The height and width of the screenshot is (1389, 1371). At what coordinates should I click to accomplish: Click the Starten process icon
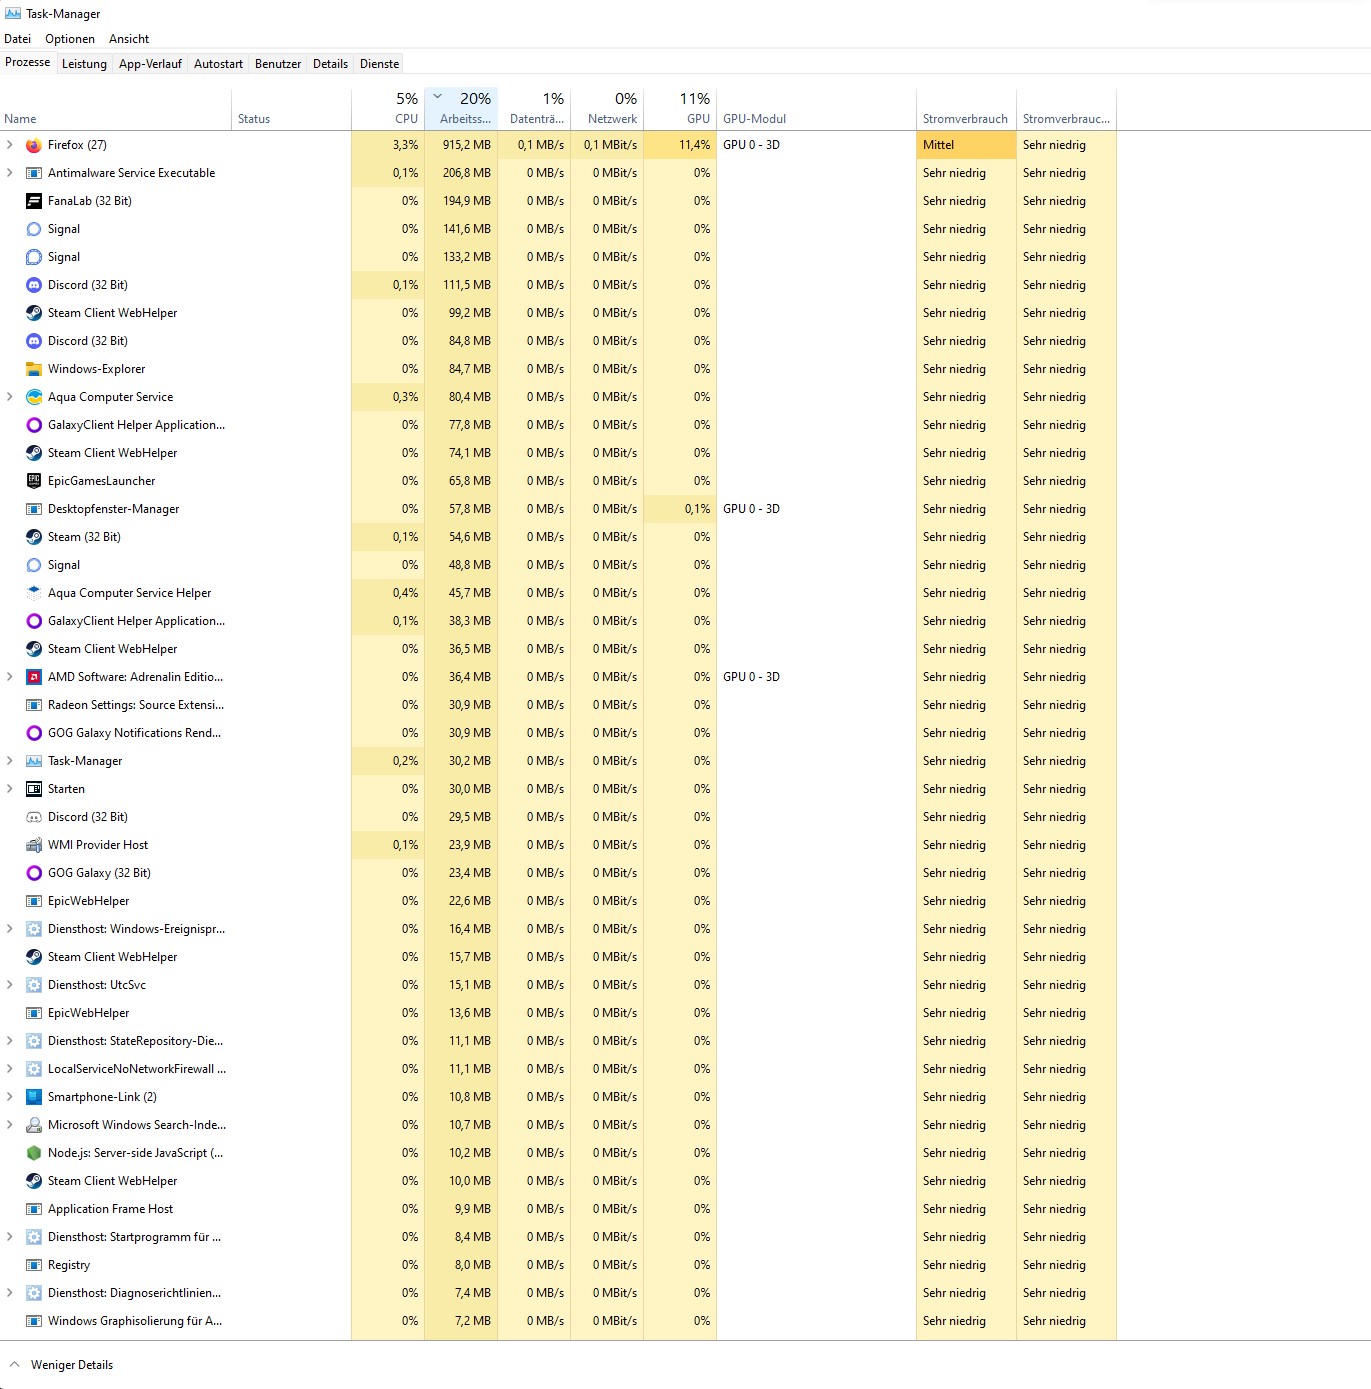point(34,789)
